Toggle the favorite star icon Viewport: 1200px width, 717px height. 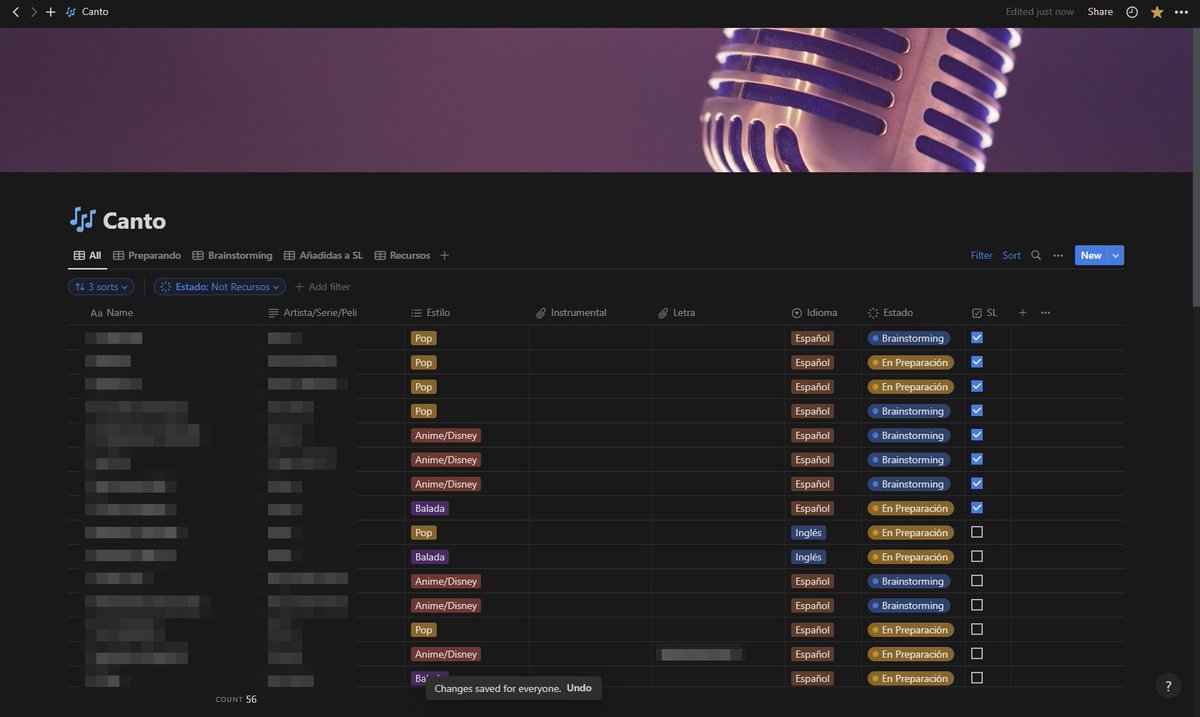(1157, 12)
